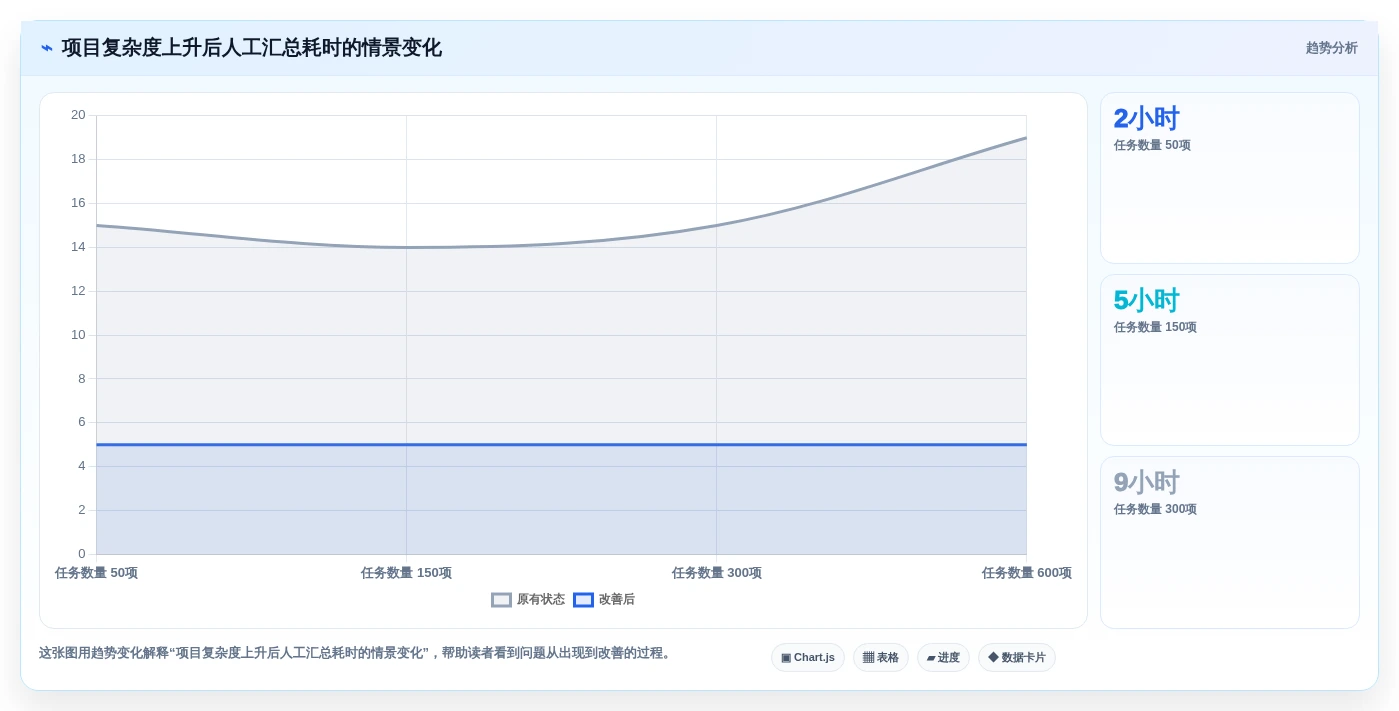The image size is (1399, 711).
Task: Click the y-axis label 10
Action: [x=78, y=335]
